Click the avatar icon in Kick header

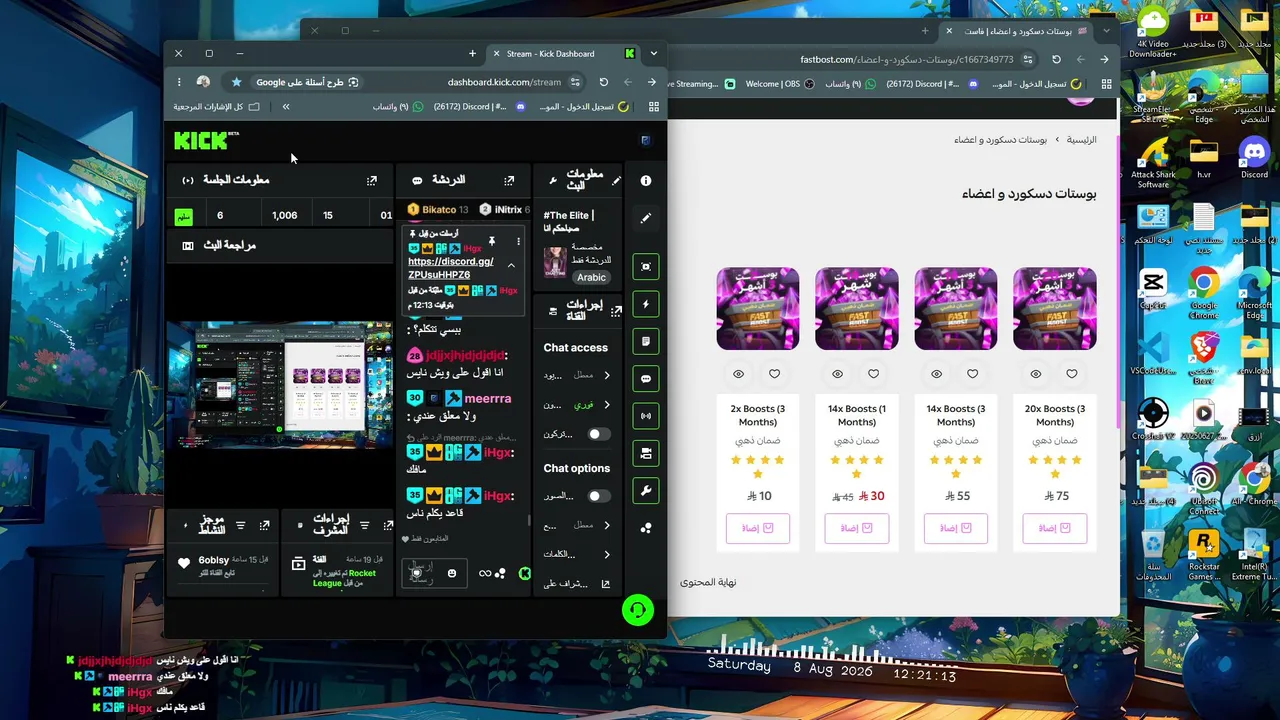click(645, 140)
